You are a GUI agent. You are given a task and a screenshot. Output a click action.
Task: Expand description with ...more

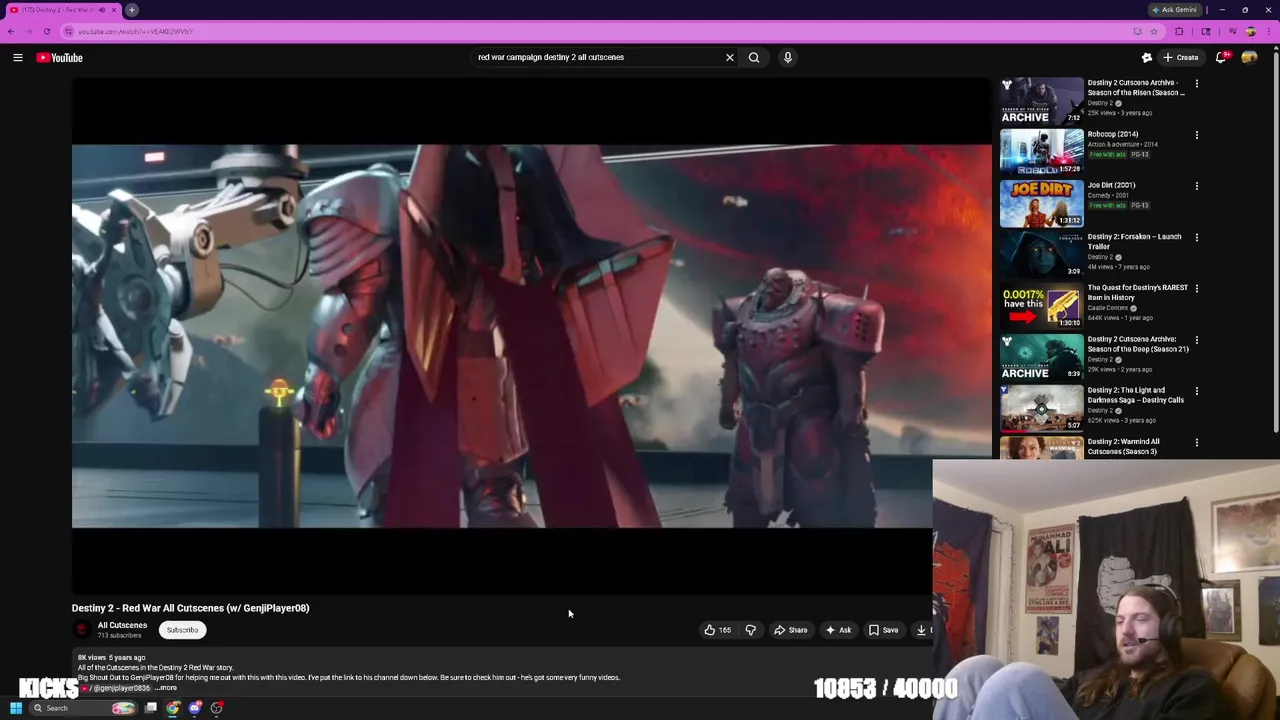[x=166, y=688]
